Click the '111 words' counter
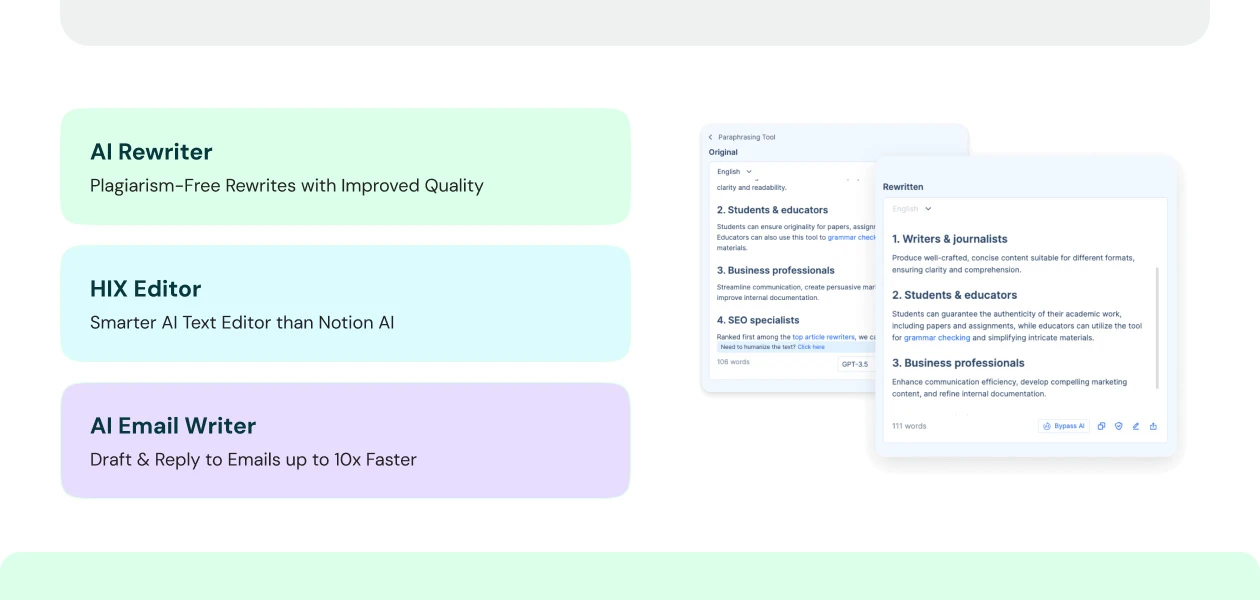Viewport: 1260px width, 600px height. point(909,426)
